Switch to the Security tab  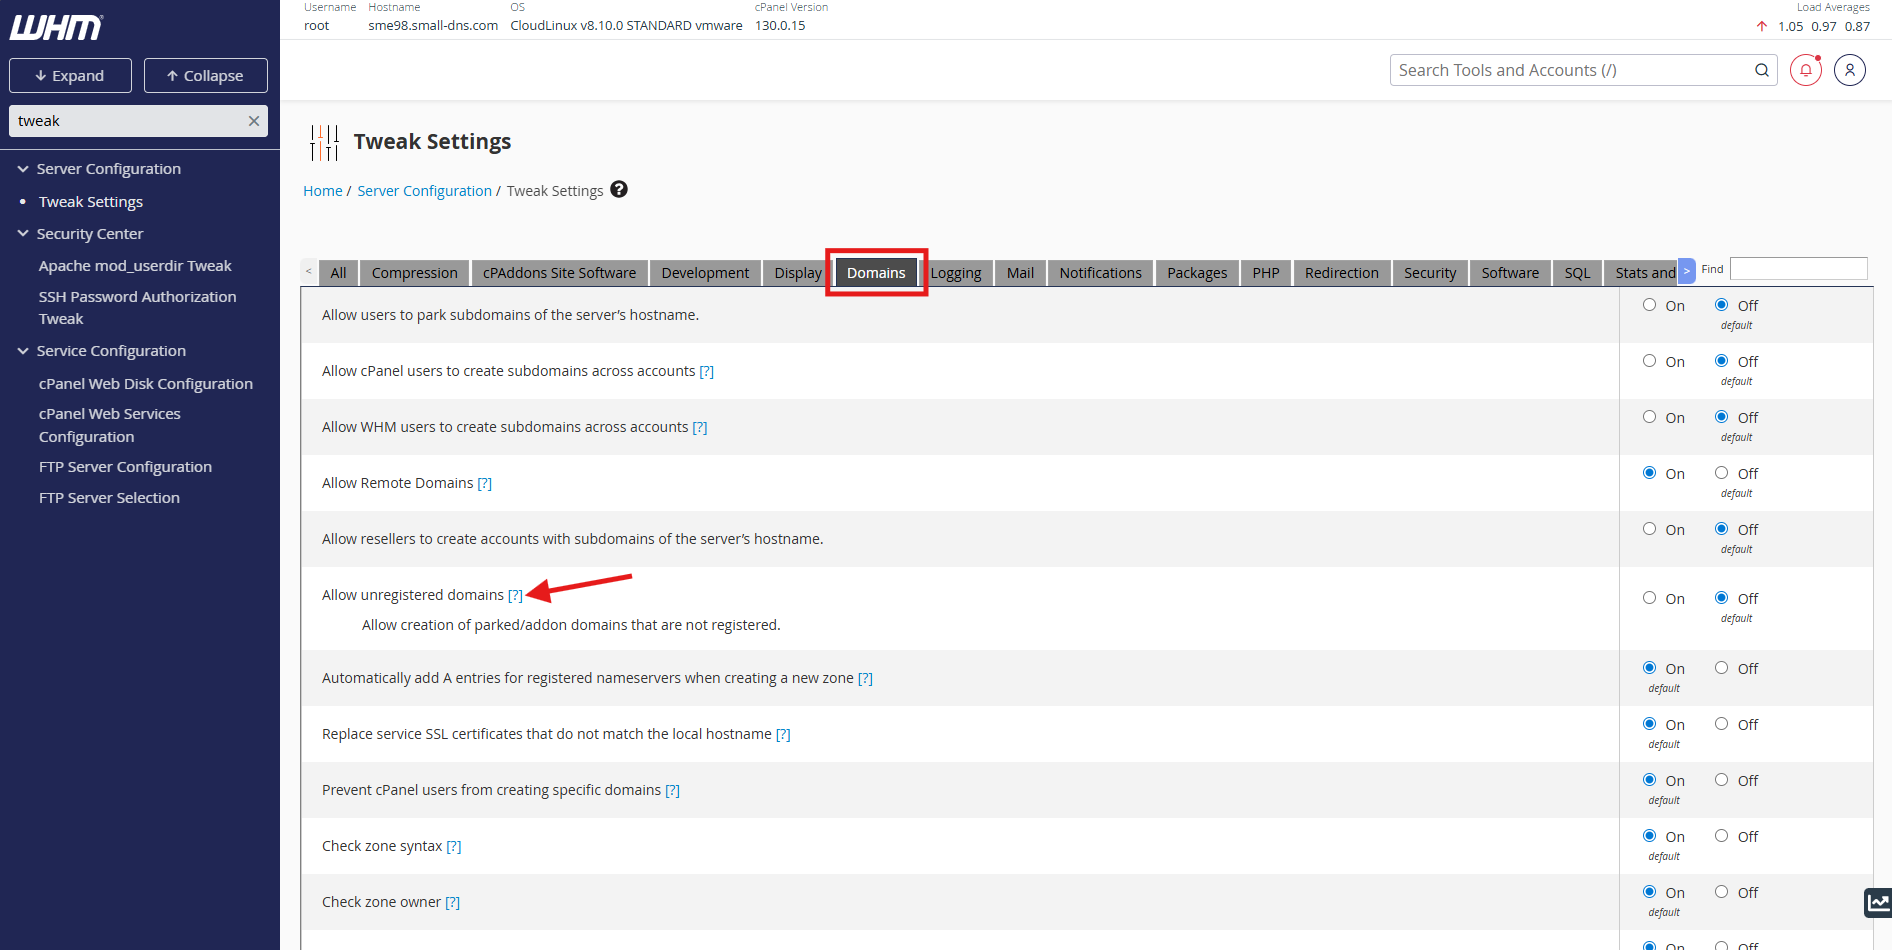[x=1429, y=273]
